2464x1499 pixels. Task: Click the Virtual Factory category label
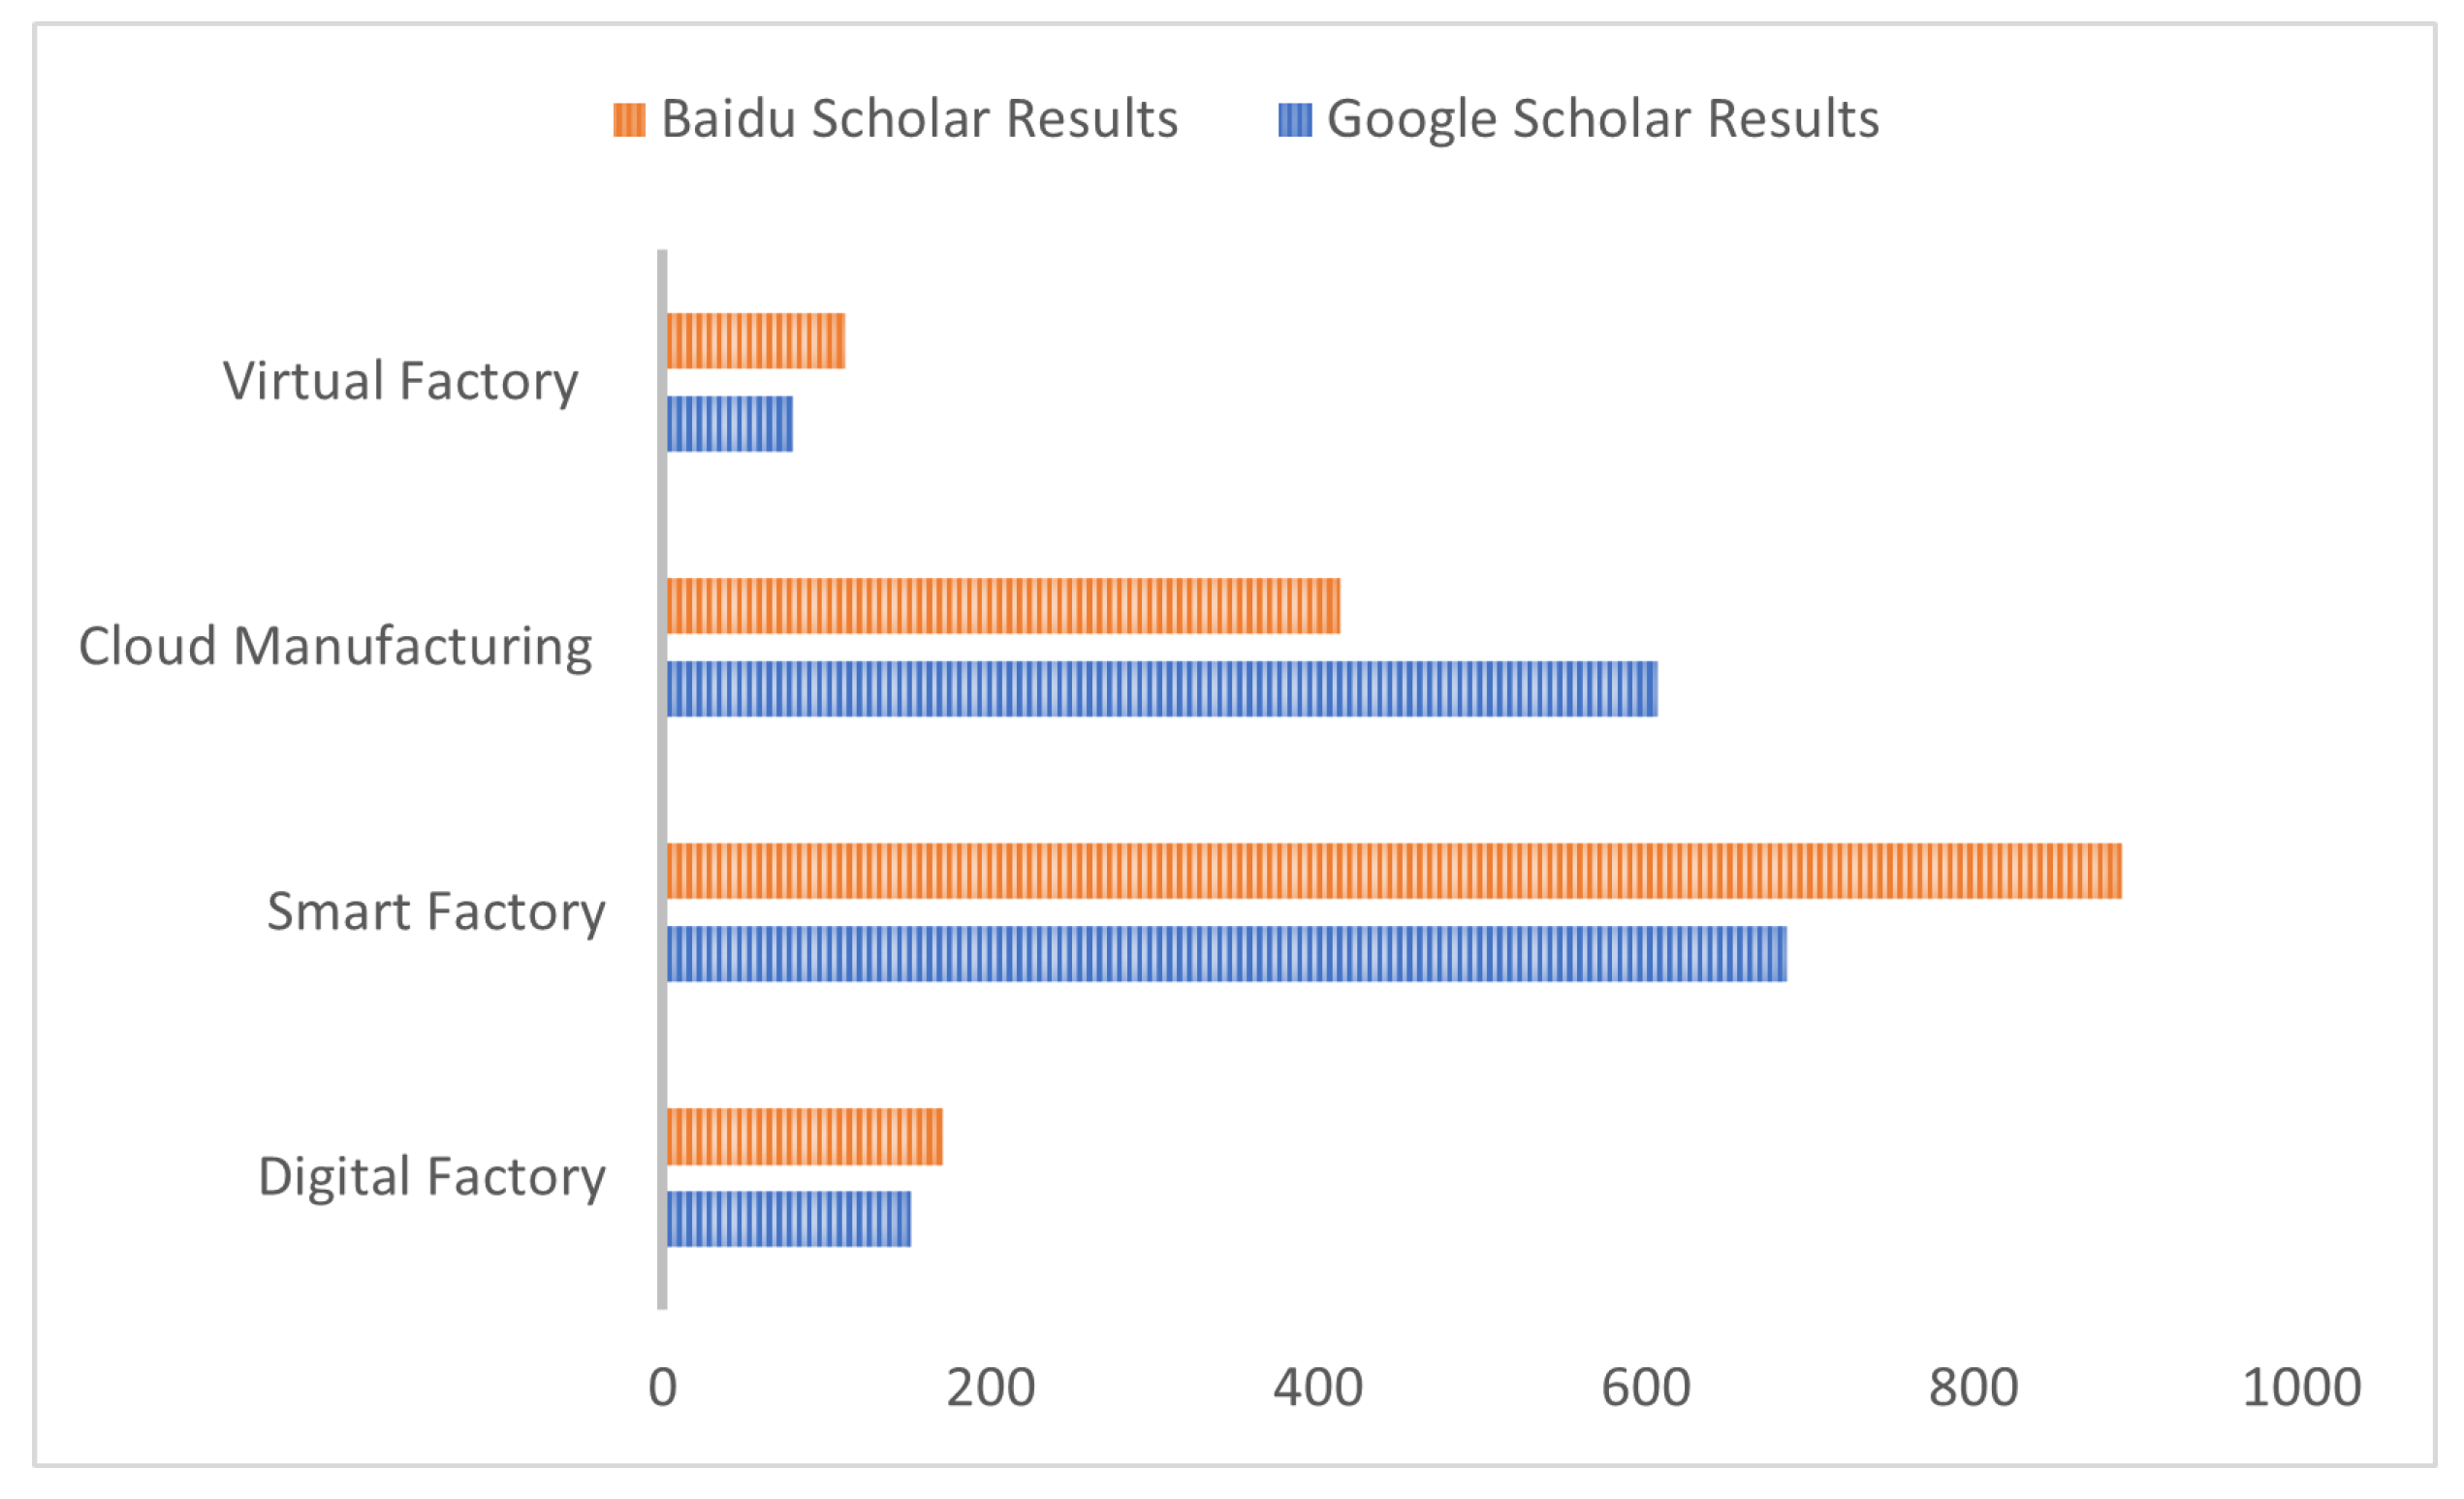[400, 382]
